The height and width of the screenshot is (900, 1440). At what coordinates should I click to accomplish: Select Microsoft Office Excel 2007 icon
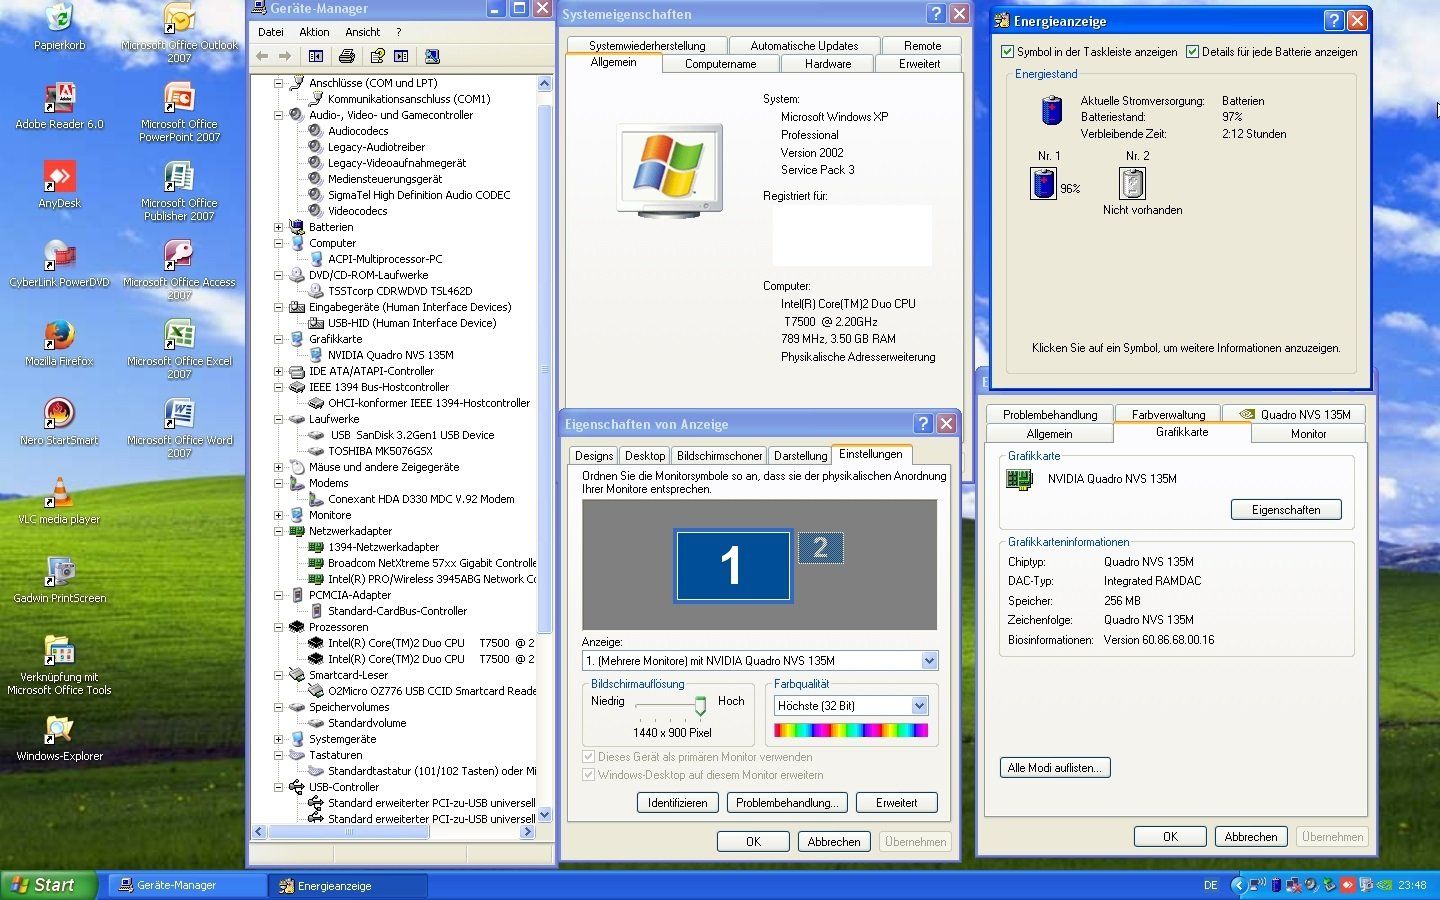179,348
